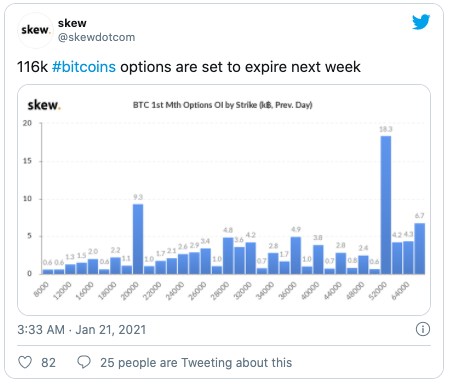
Task: Open the @skewdotcom handle link
Action: click(x=96, y=37)
